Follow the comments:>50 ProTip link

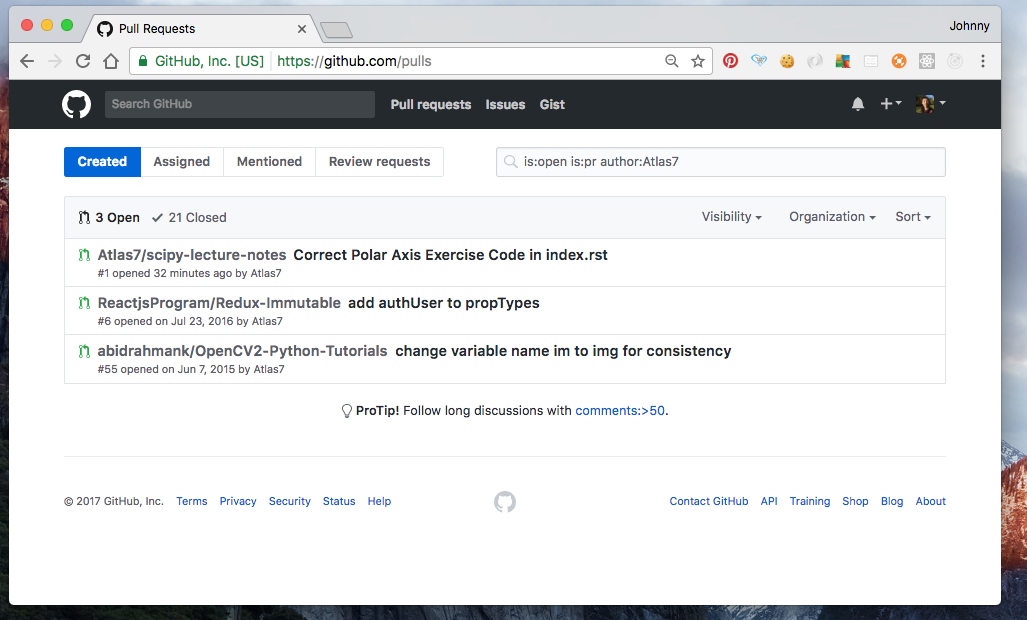tap(620, 410)
